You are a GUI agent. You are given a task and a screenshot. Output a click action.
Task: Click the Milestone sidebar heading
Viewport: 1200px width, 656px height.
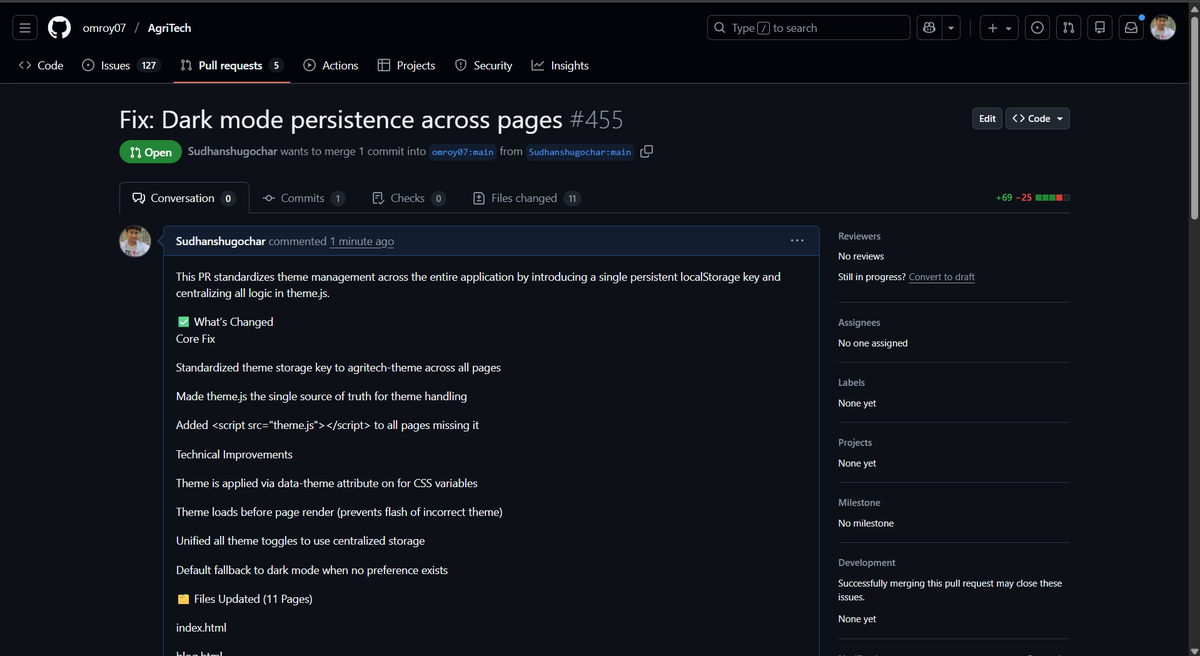[860, 503]
